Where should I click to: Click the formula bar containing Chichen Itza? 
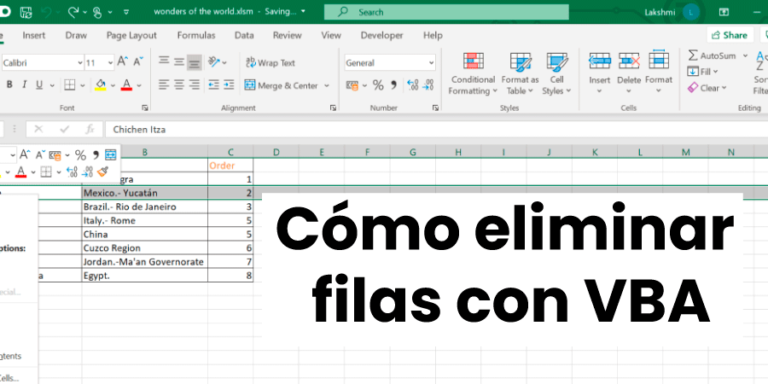(x=436, y=129)
